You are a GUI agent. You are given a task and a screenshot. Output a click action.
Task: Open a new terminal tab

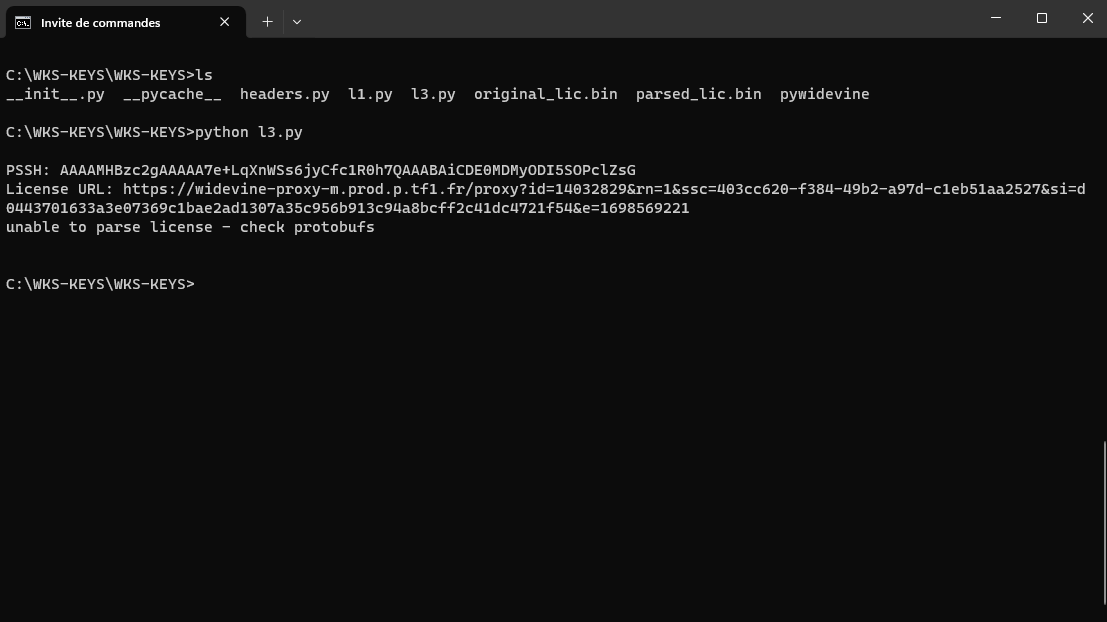pyautogui.click(x=267, y=21)
